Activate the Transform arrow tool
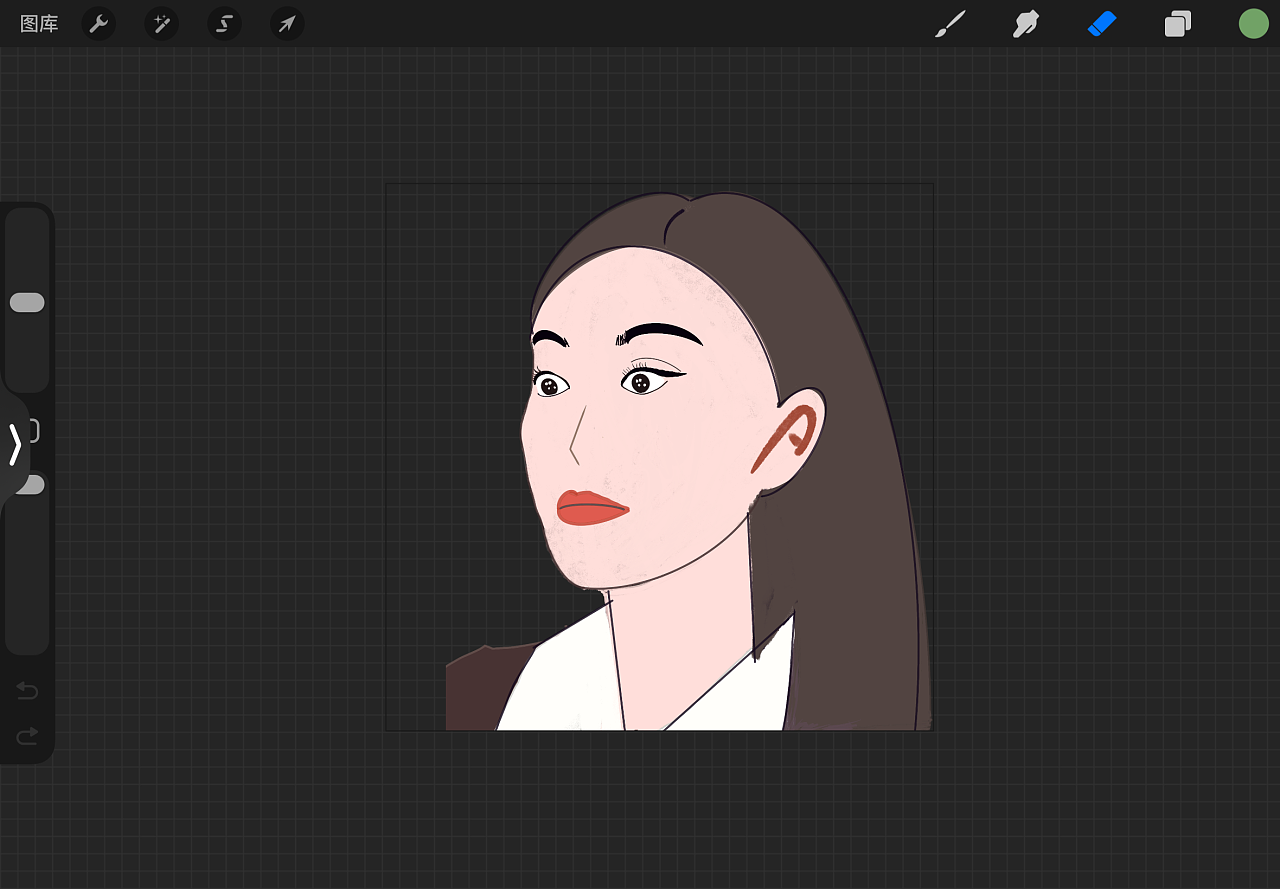 tap(287, 24)
